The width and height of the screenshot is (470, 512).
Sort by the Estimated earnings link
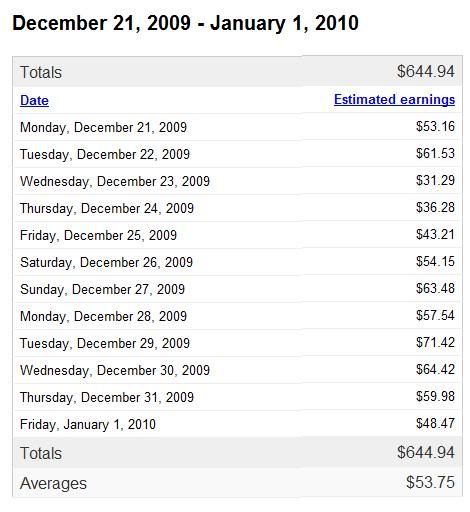(x=394, y=100)
